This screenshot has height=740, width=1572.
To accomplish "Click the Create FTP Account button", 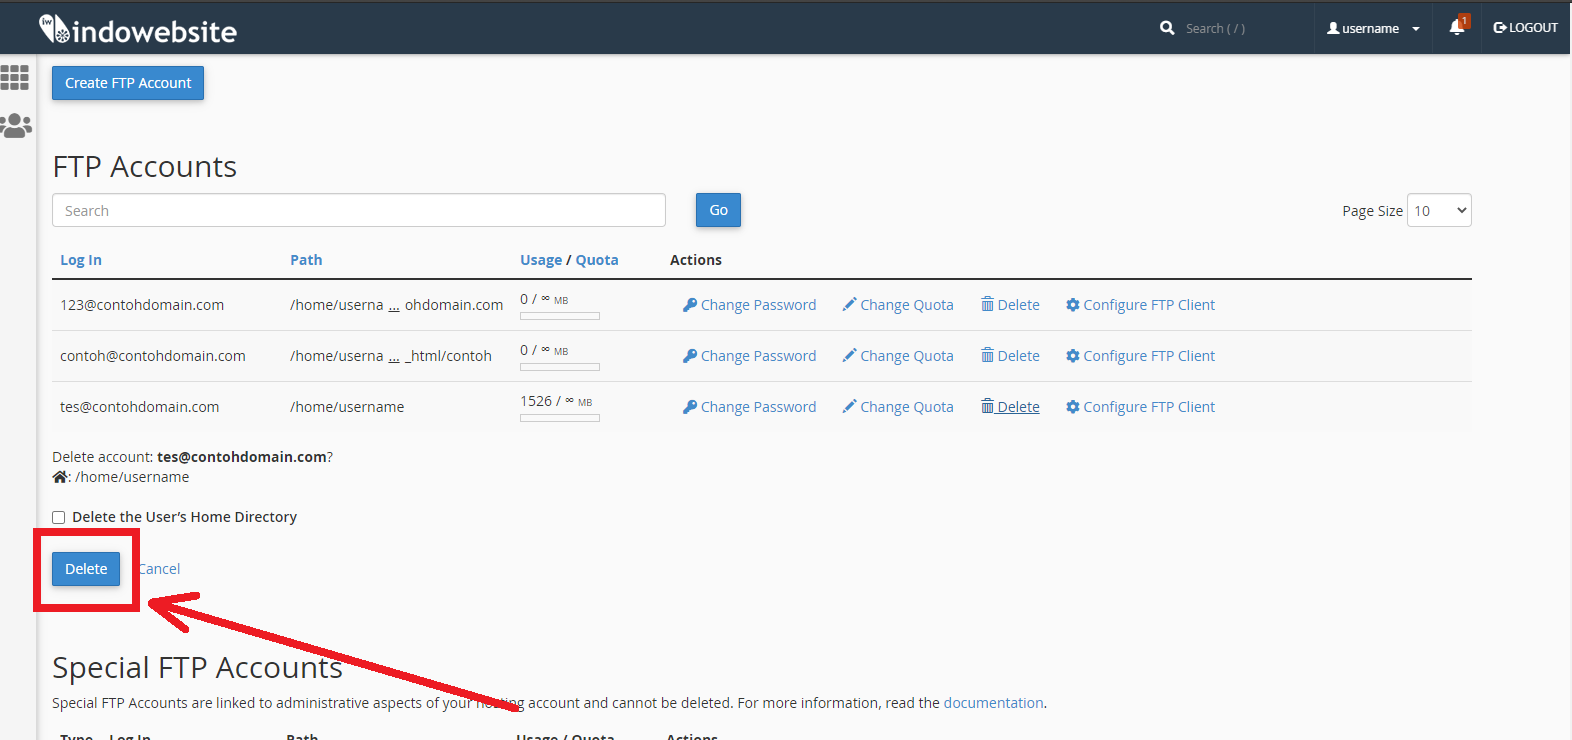I will click(128, 83).
